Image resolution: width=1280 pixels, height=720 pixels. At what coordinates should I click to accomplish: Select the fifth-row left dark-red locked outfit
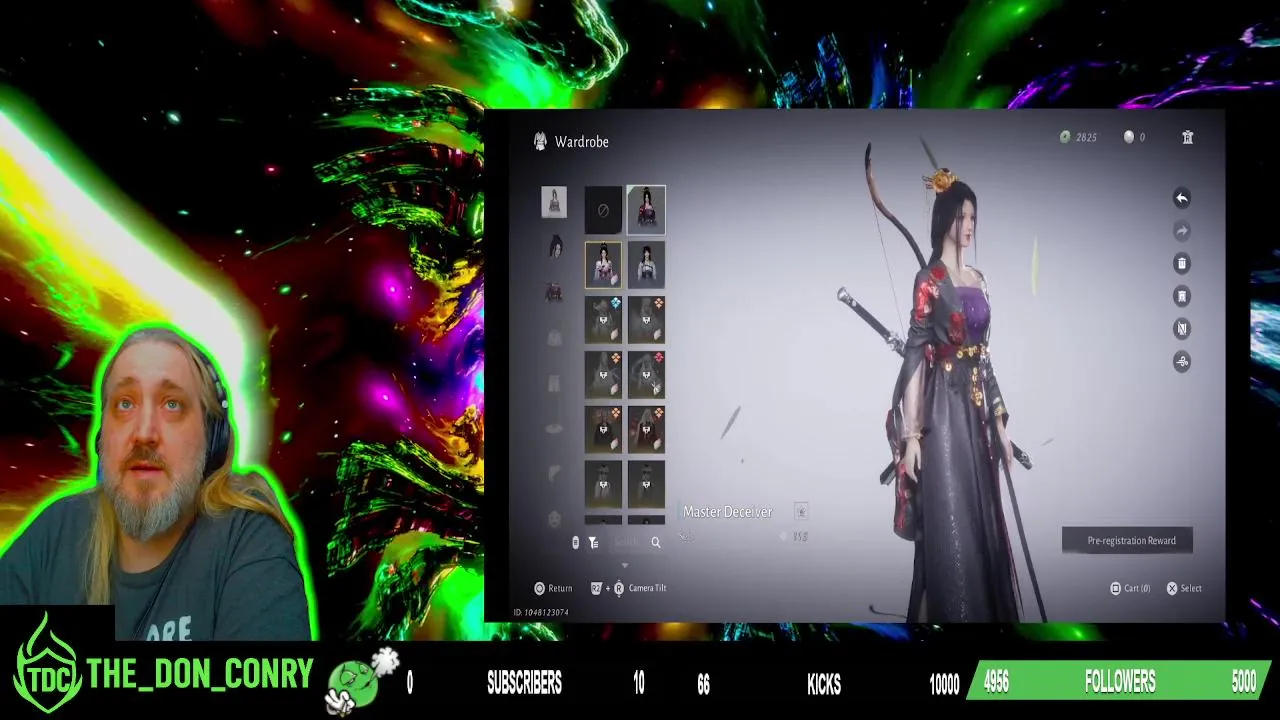(603, 430)
